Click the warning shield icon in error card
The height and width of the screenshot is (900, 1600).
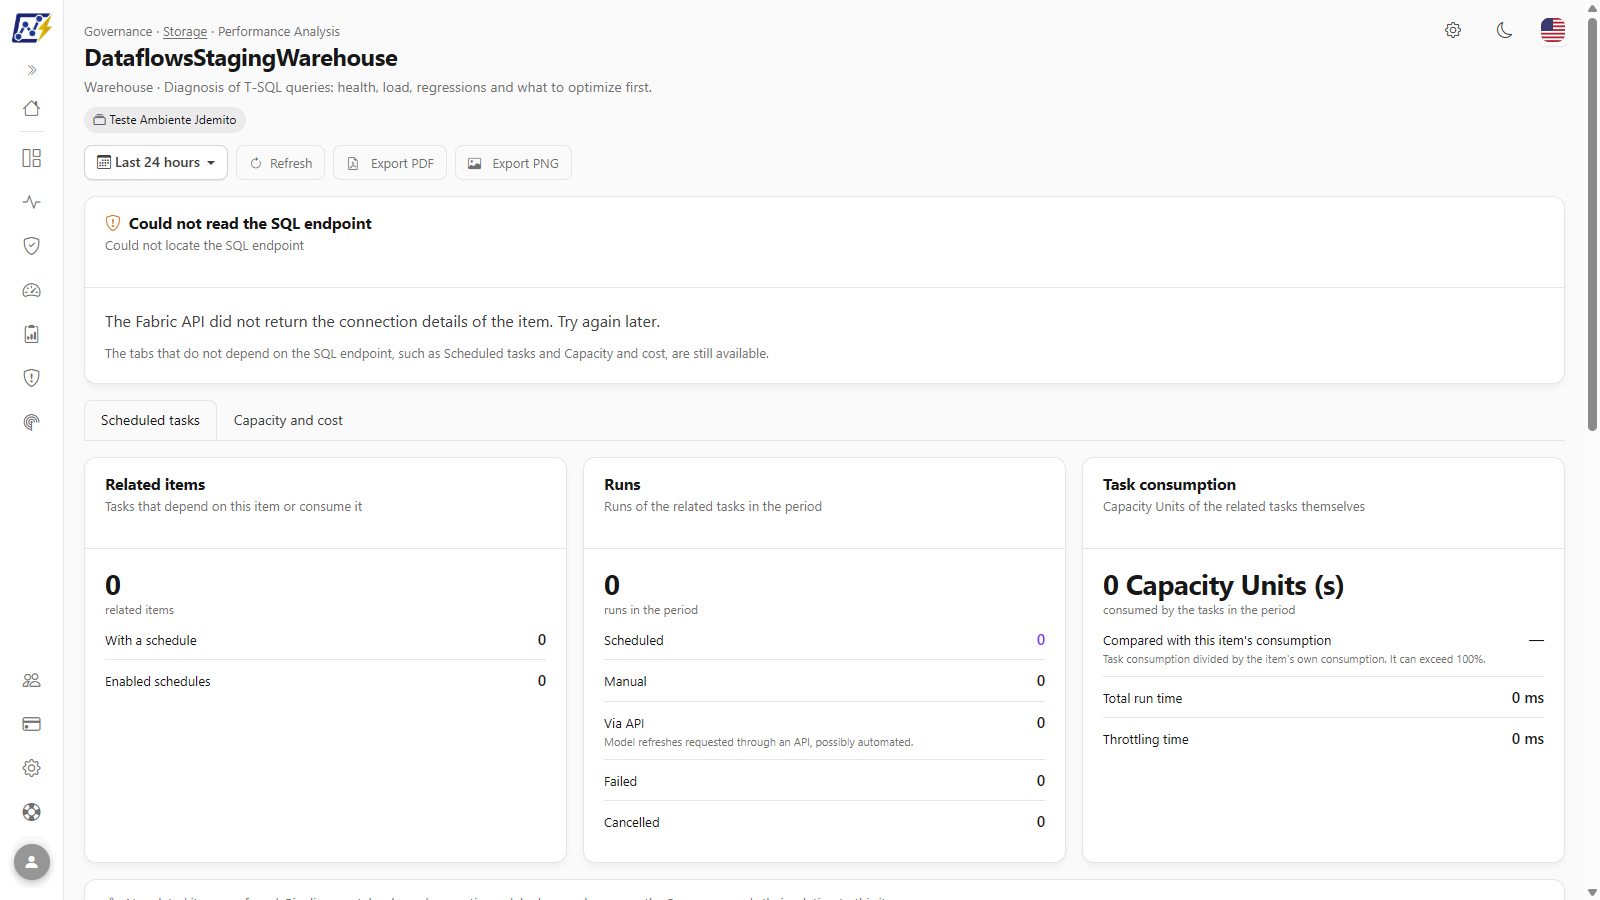click(x=113, y=223)
